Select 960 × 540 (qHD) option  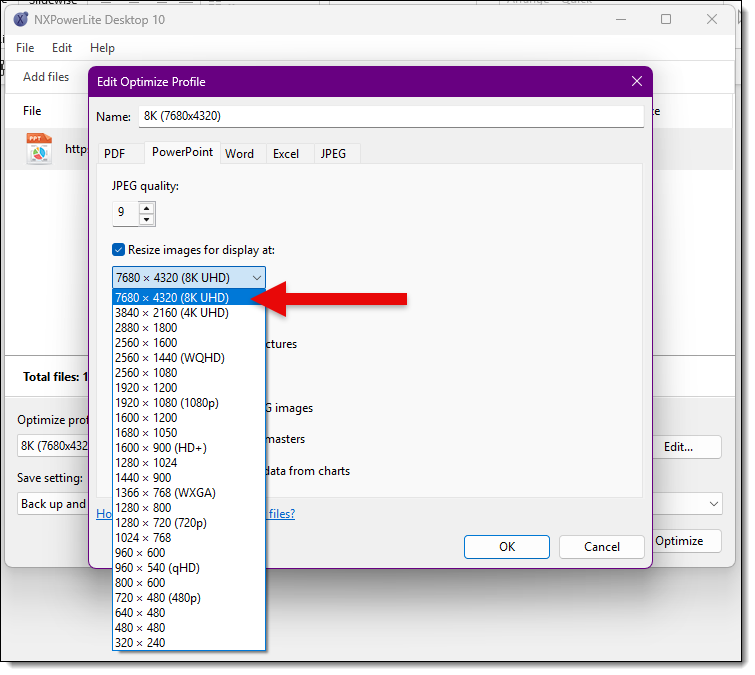(x=189, y=568)
